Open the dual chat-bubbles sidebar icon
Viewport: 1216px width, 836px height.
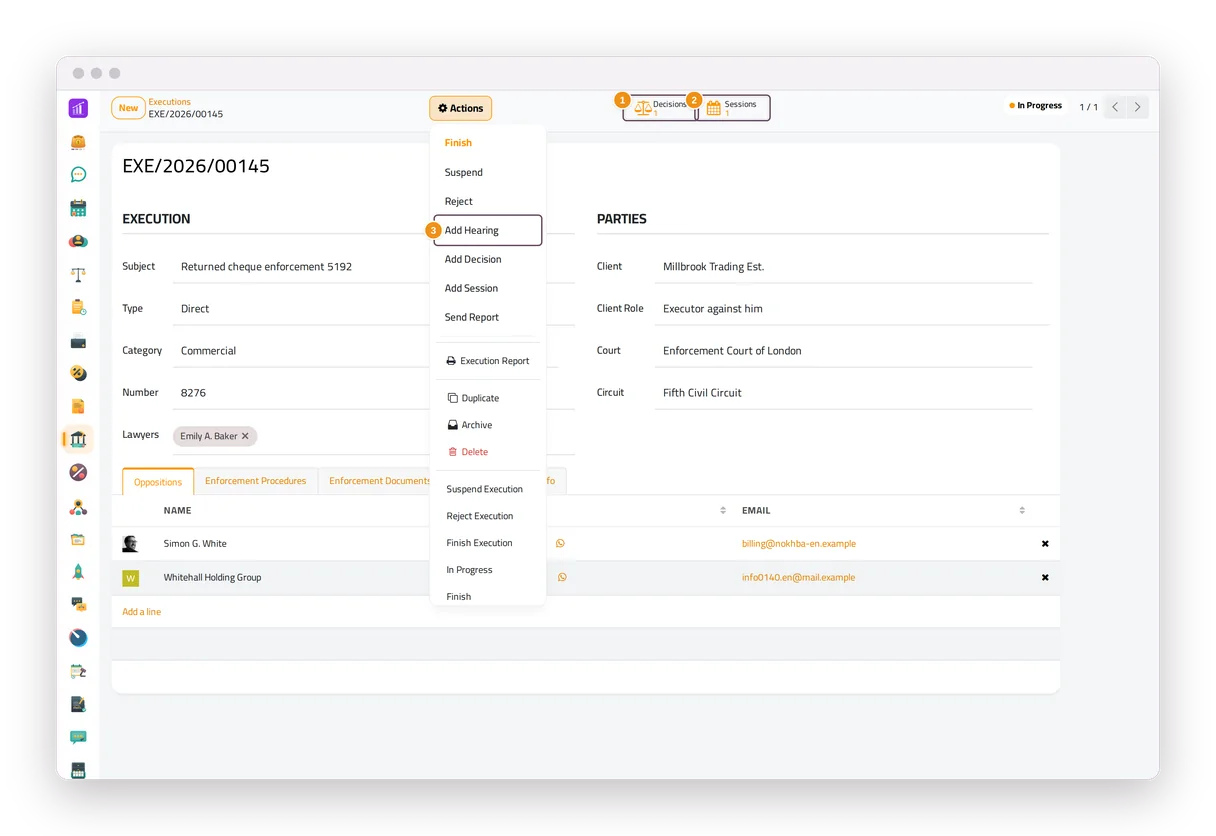click(78, 605)
